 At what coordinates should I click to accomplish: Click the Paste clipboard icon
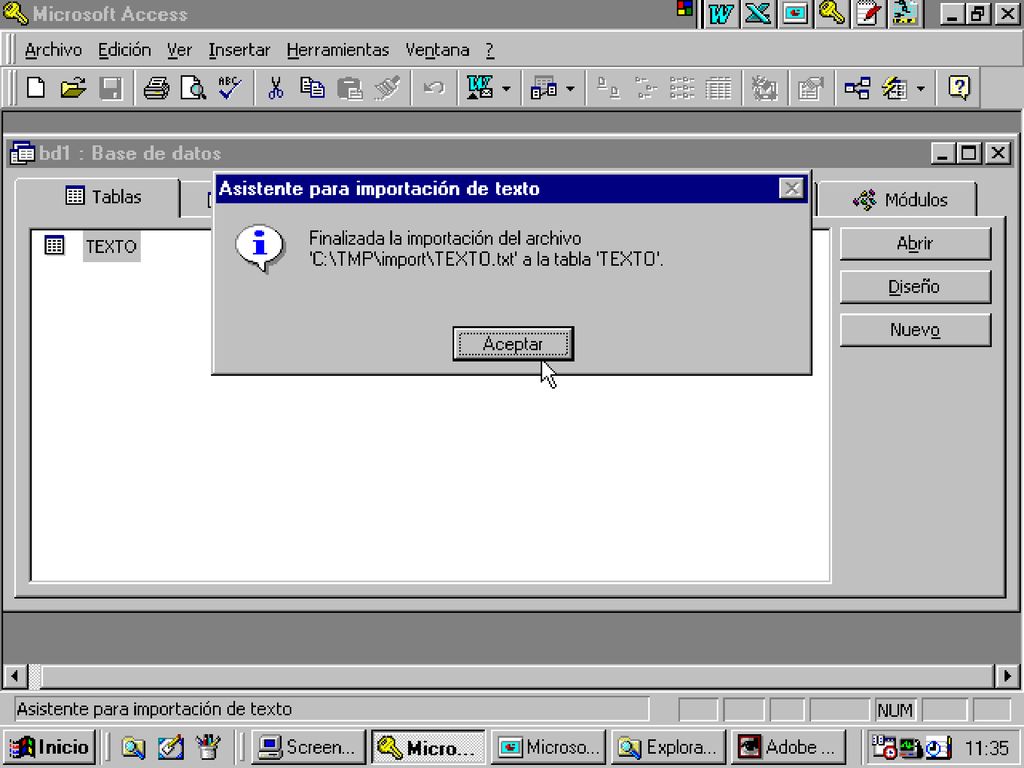pyautogui.click(x=349, y=88)
